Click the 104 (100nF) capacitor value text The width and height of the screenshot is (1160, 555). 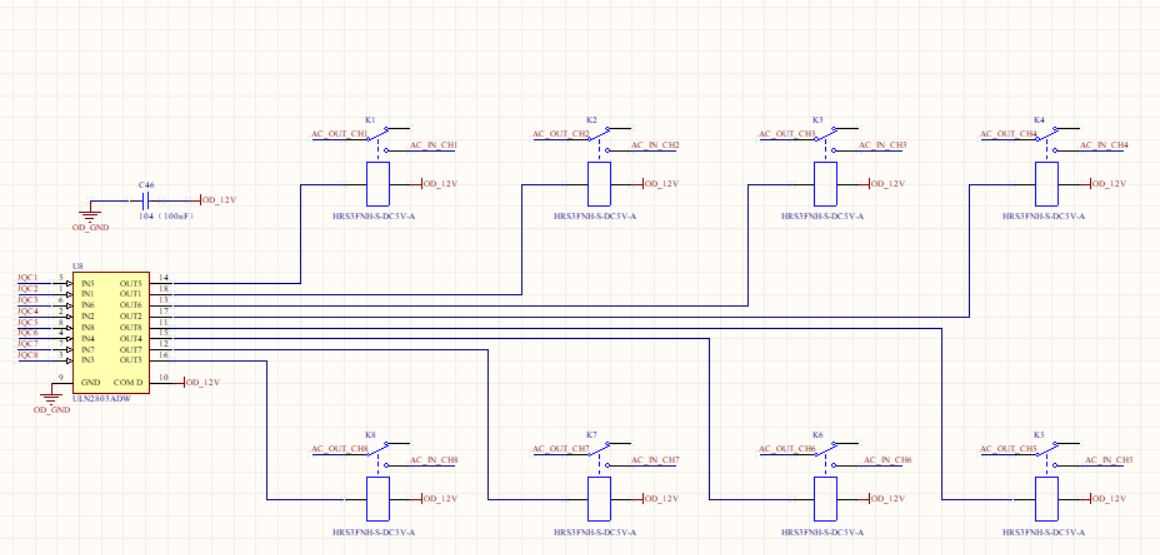pos(165,216)
